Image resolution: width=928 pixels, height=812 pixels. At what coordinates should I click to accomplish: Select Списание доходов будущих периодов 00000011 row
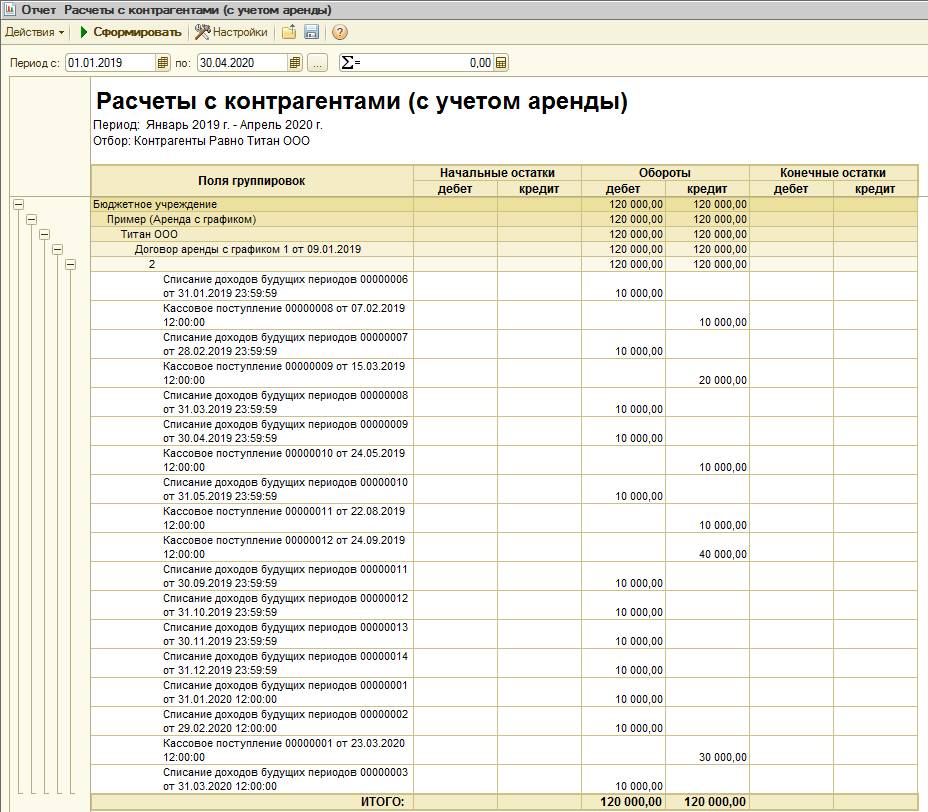[504, 576]
